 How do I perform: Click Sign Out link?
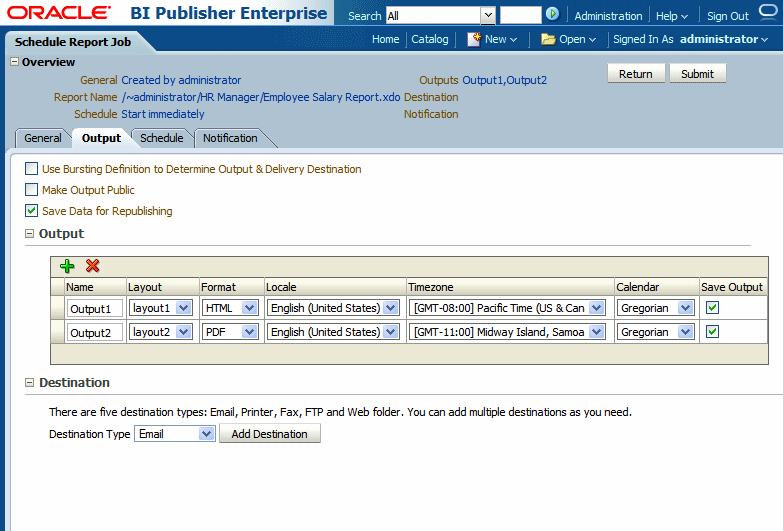point(728,16)
